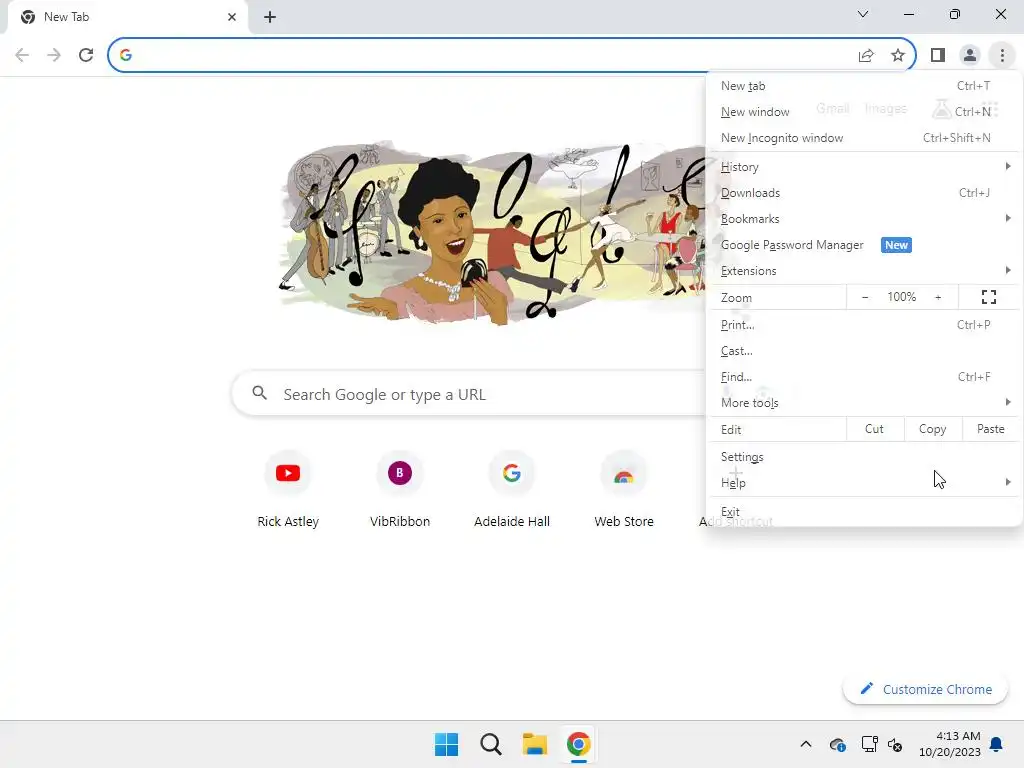
Task: Open the side panel icon
Action: pos(938,56)
